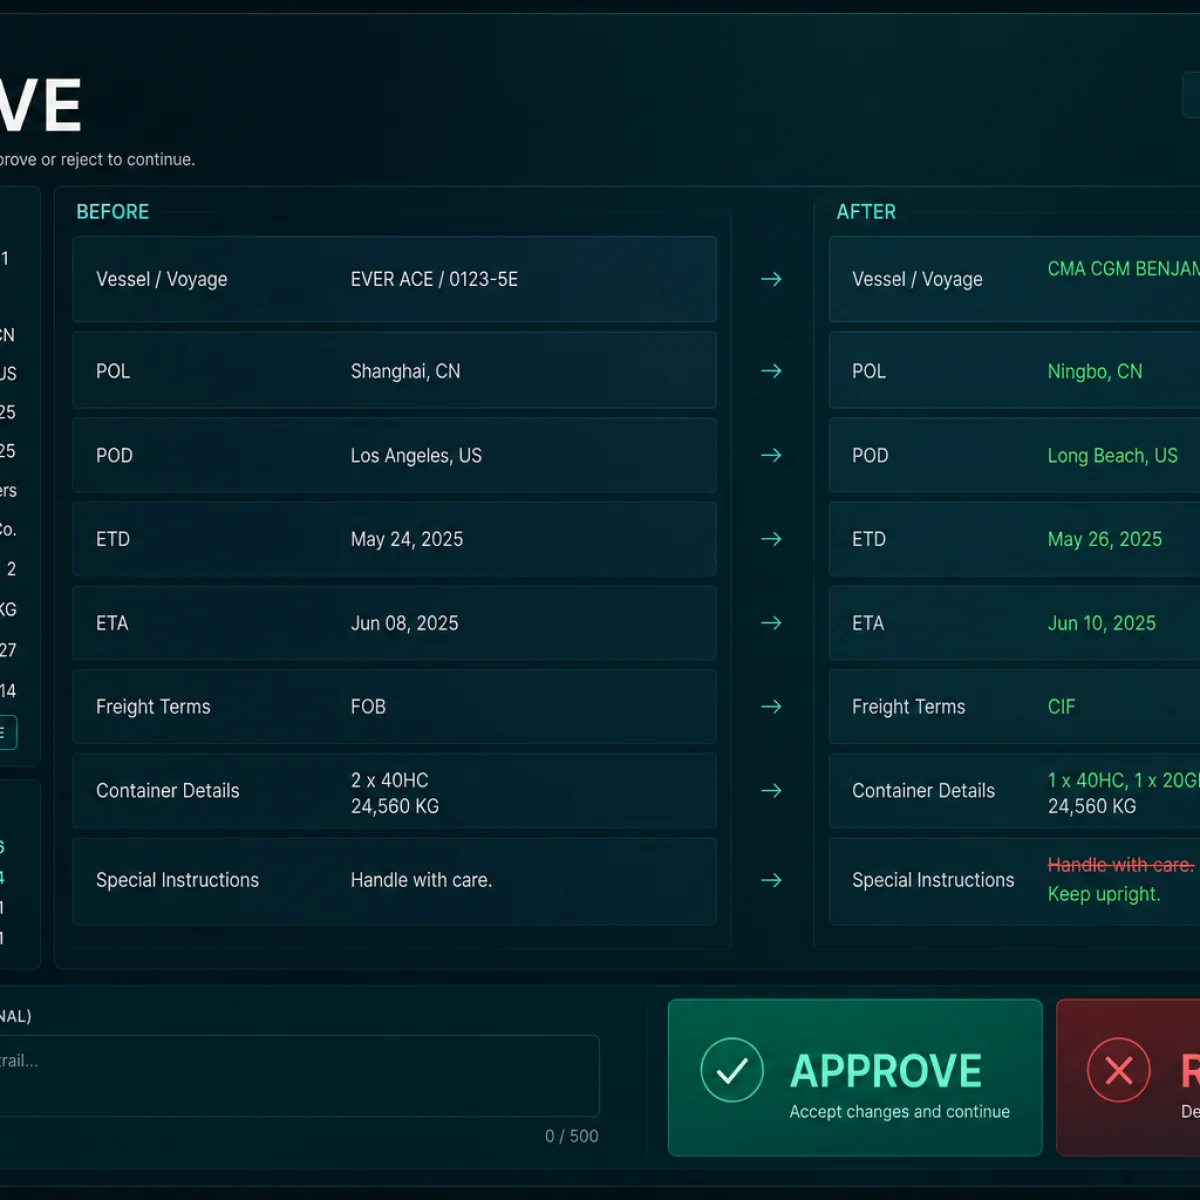This screenshot has width=1200, height=1200.
Task: Select Before 'Freight Terms' label
Action: [153, 707]
